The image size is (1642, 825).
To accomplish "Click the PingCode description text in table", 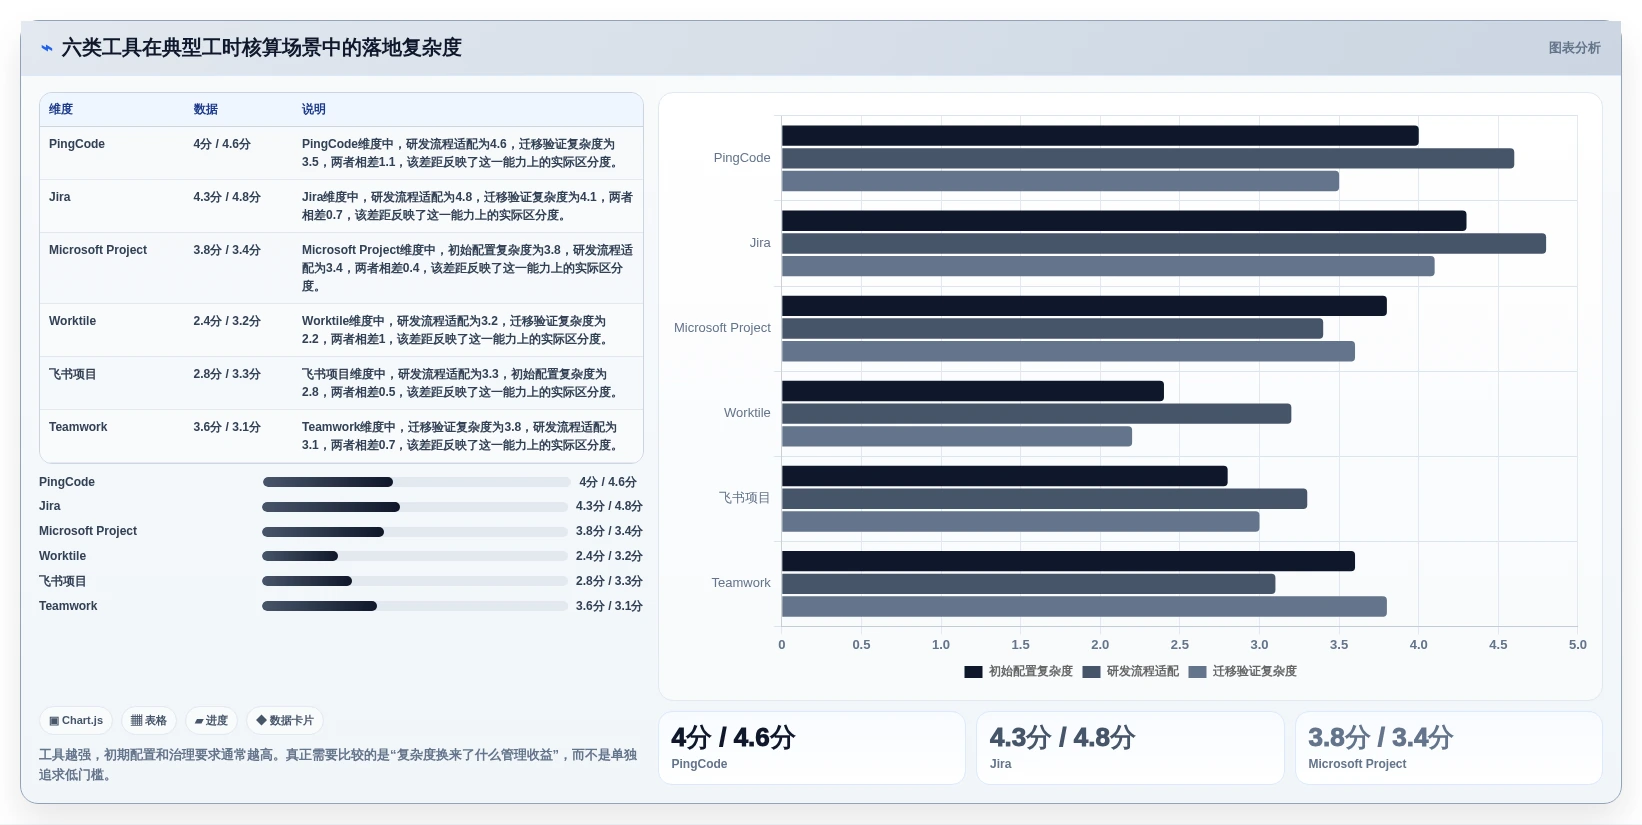I will (461, 153).
